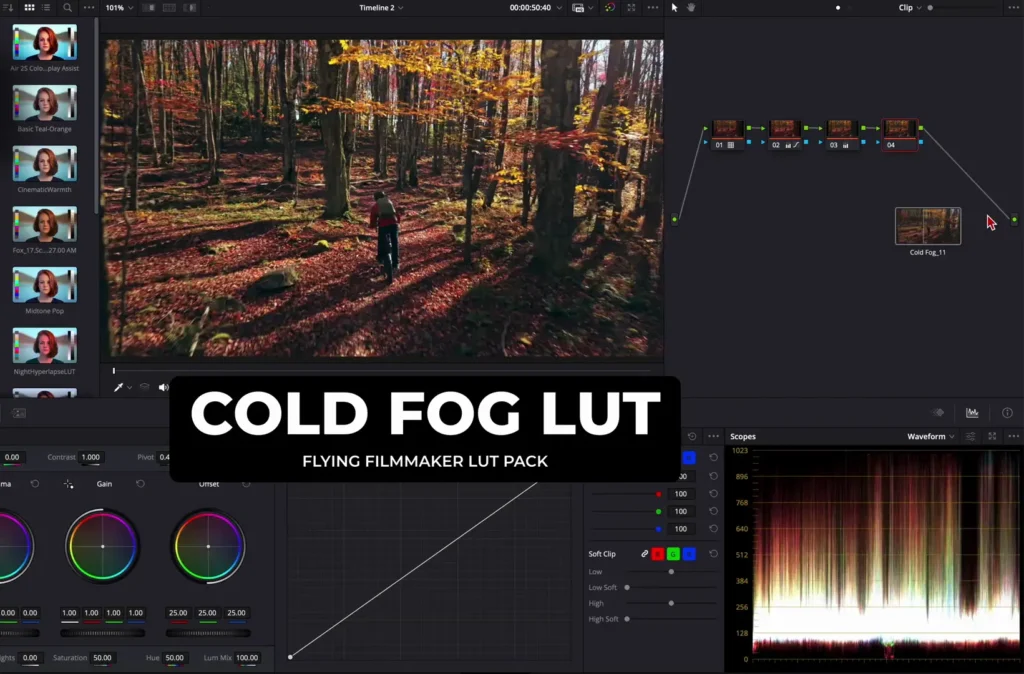The image size is (1024, 674).
Task: Pick the eyedropper sampler below the viewer
Action: 119,387
